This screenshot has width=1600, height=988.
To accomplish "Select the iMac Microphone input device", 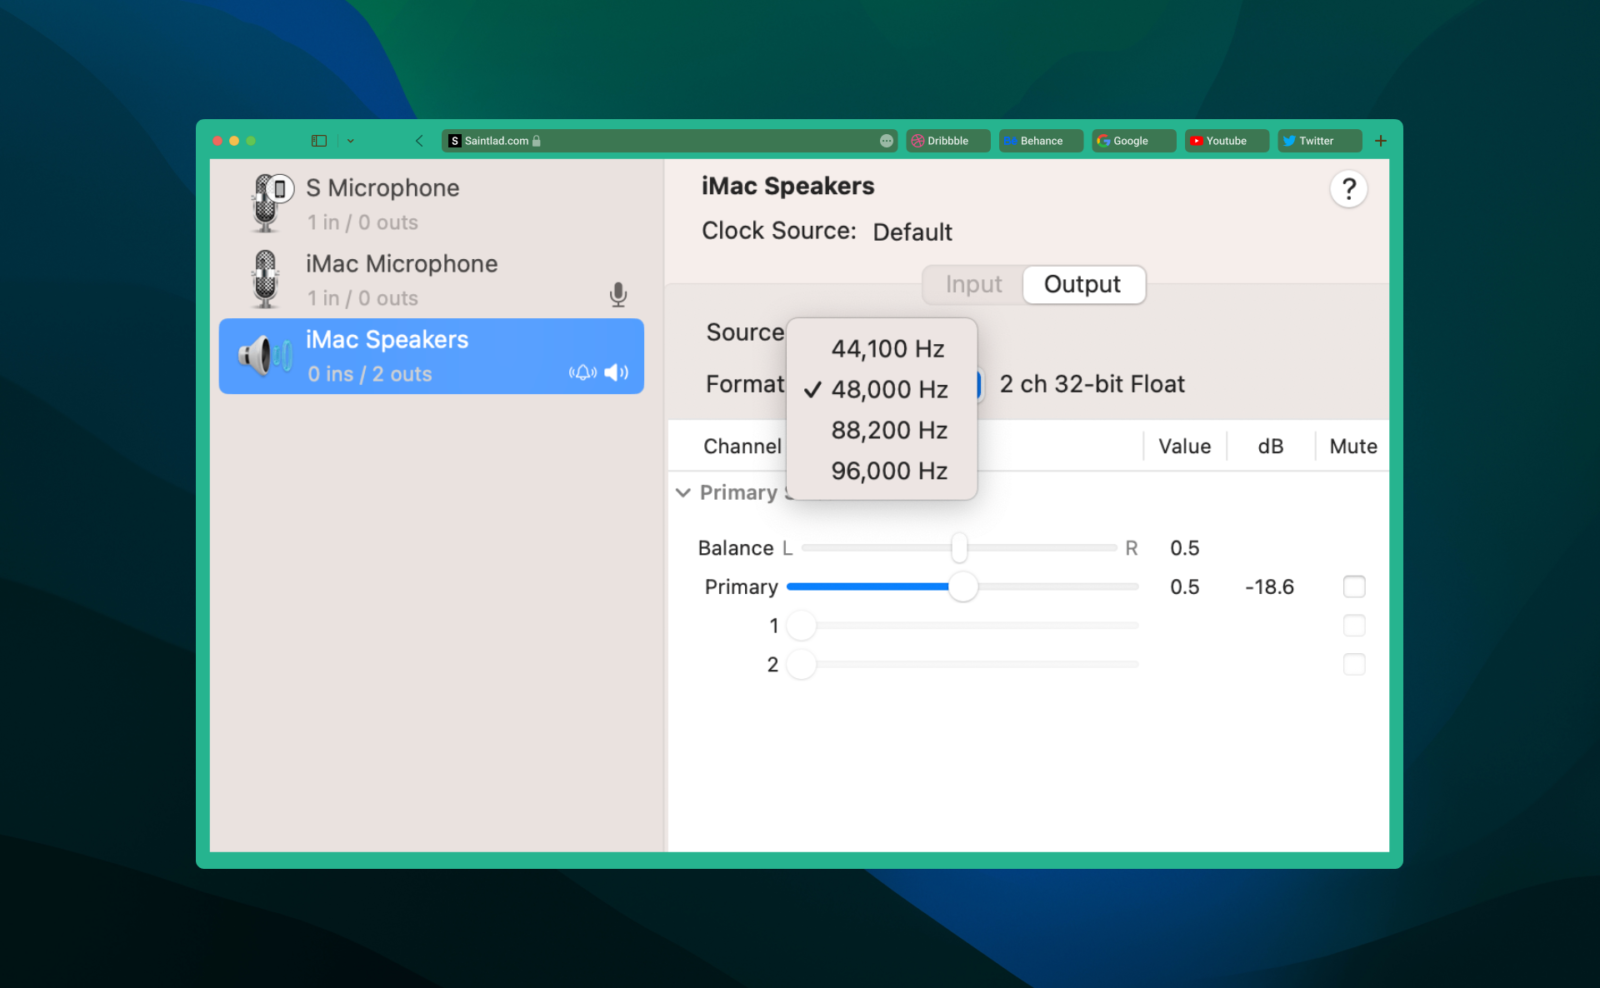I will [401, 278].
